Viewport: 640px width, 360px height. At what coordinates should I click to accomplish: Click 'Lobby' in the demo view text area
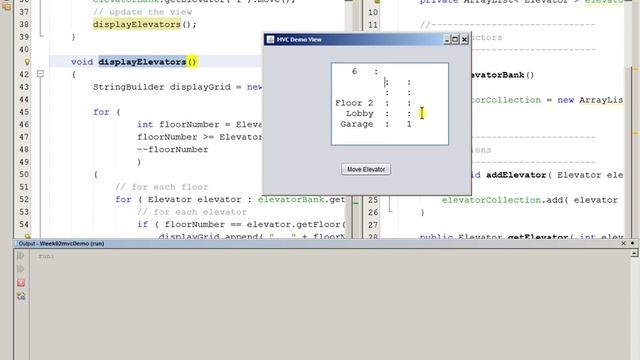tap(360, 113)
